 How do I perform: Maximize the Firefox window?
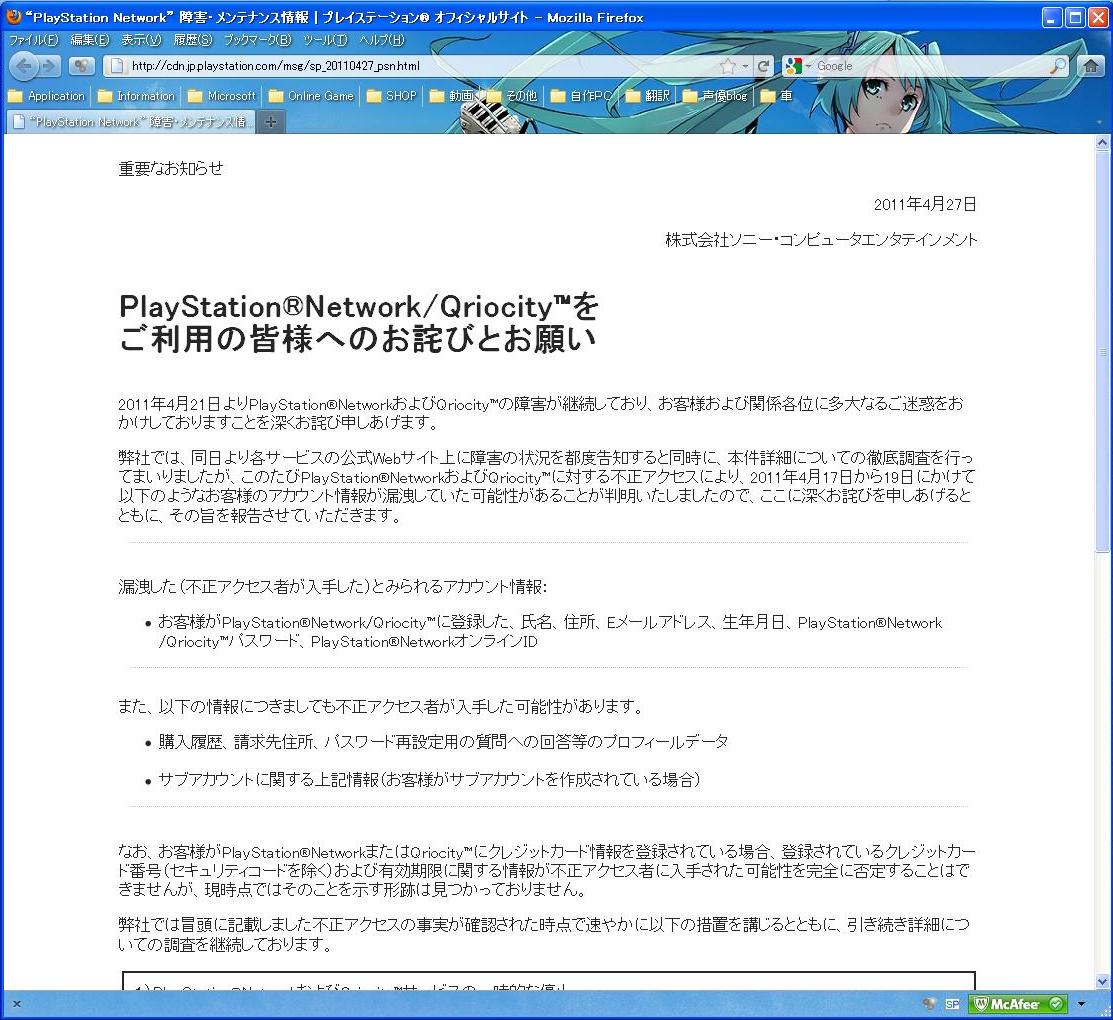(1075, 17)
